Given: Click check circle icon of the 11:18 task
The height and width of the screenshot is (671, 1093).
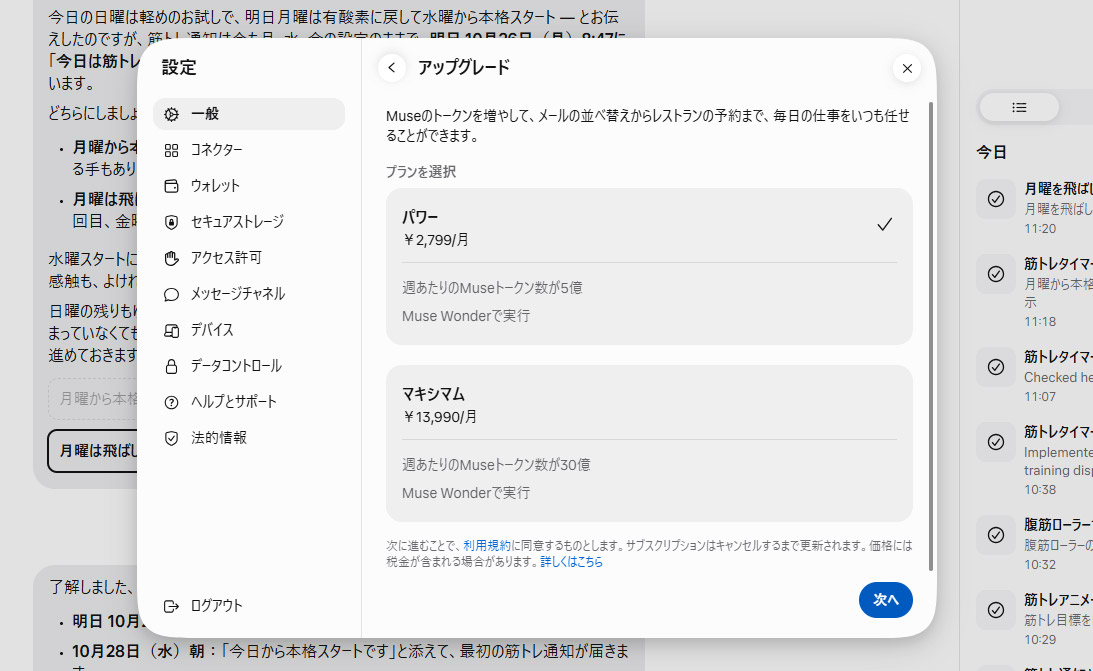Looking at the screenshot, I should [996, 274].
